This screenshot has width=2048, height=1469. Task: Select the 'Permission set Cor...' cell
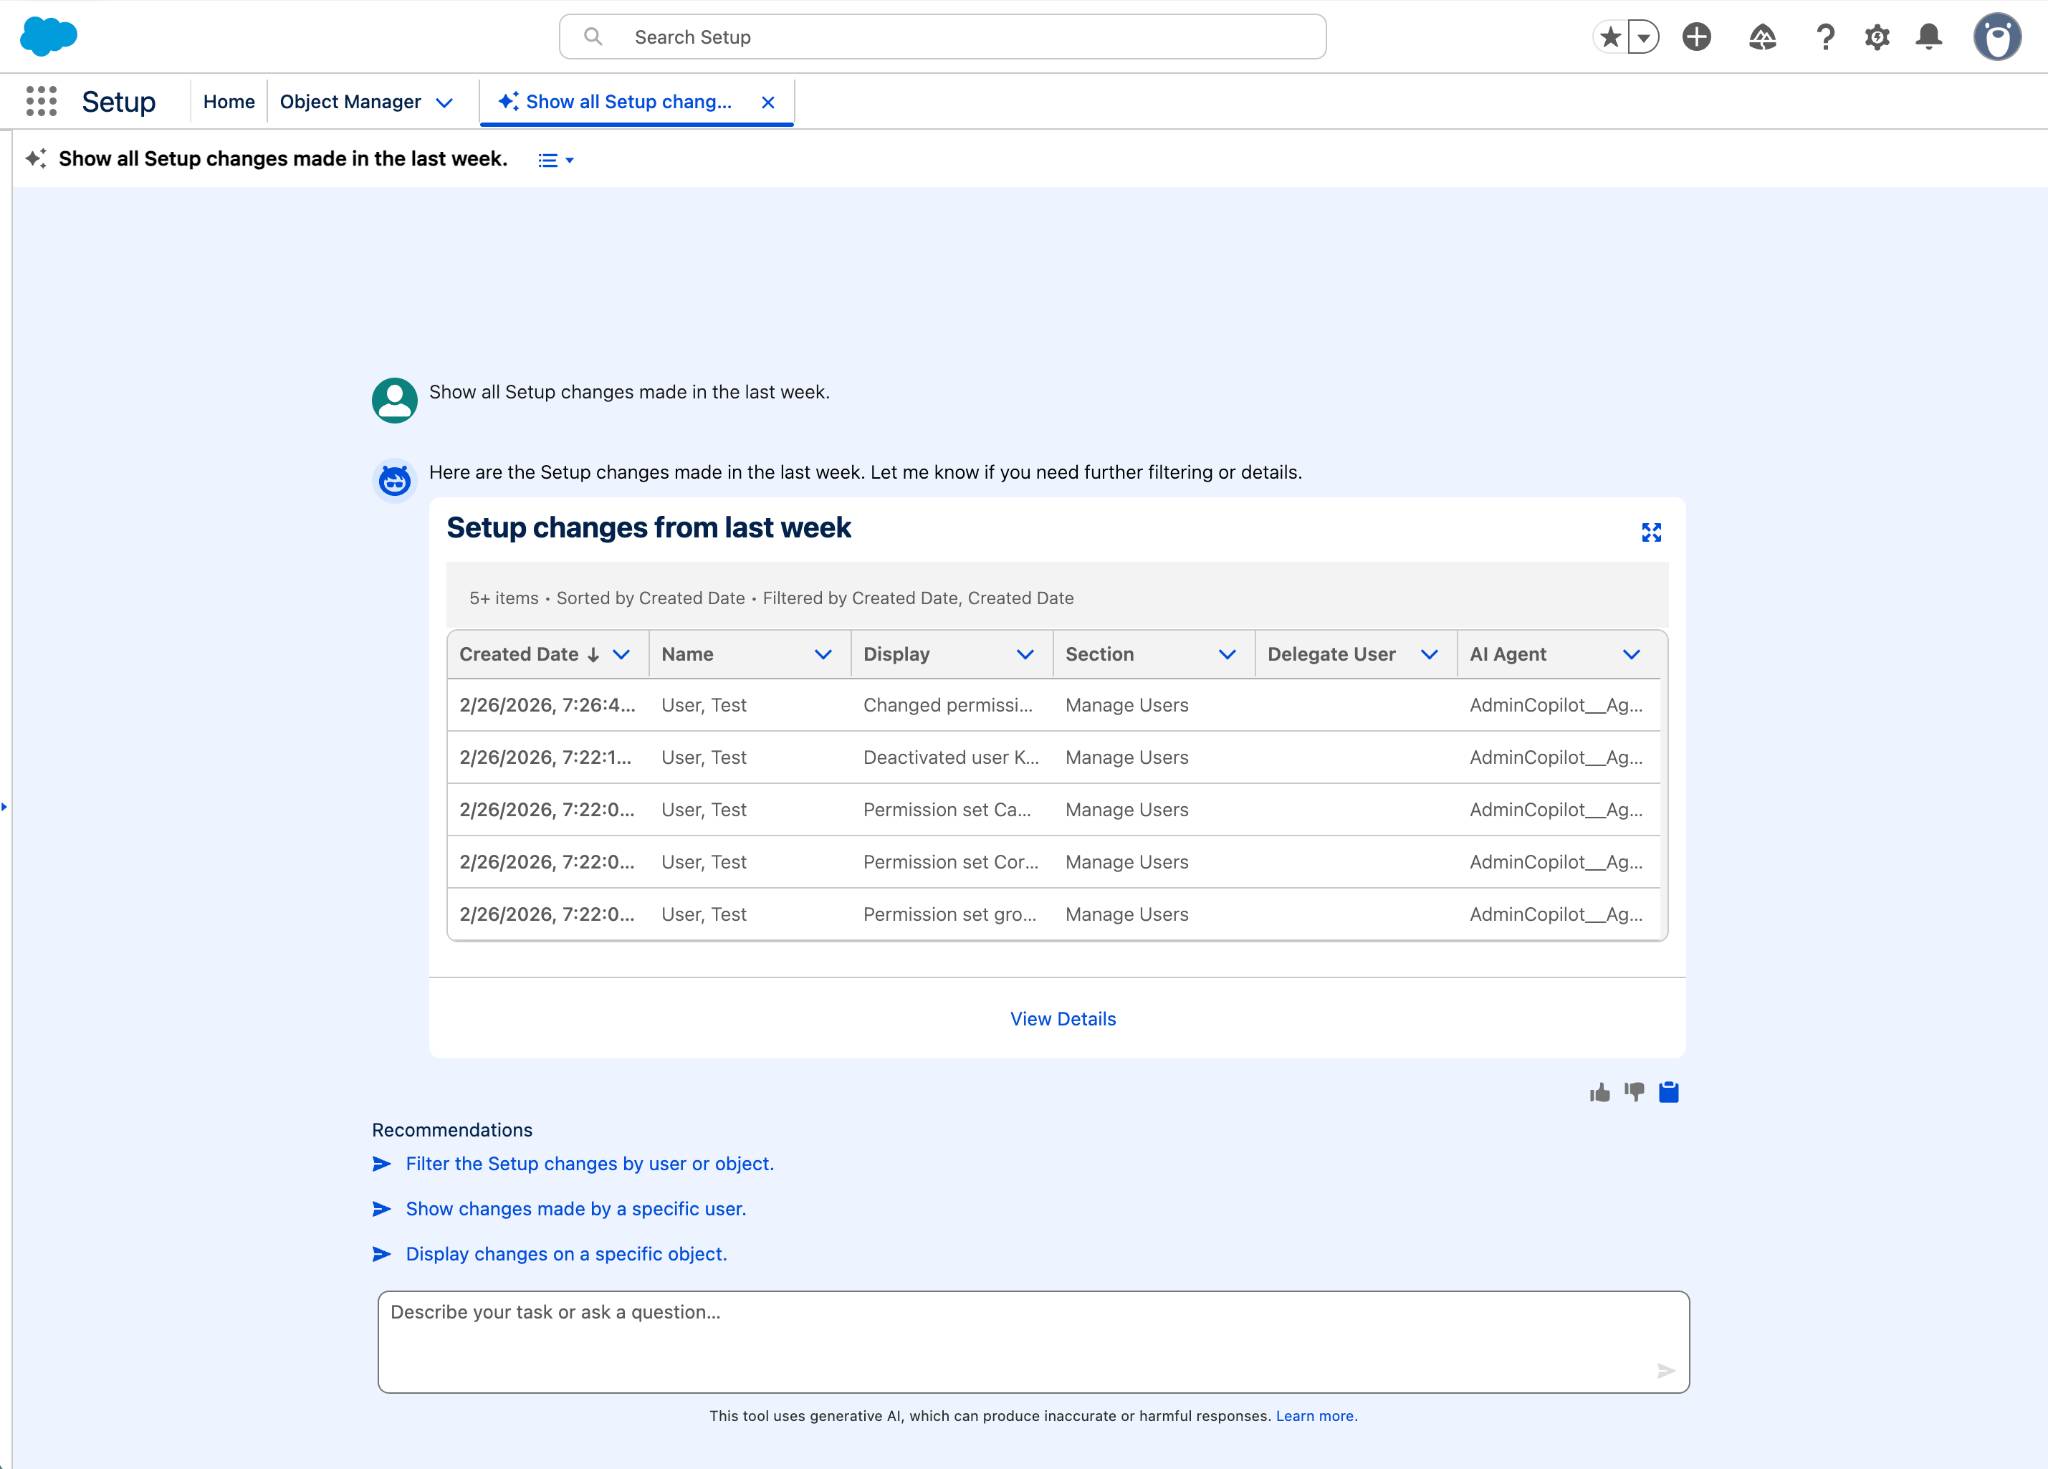(951, 861)
